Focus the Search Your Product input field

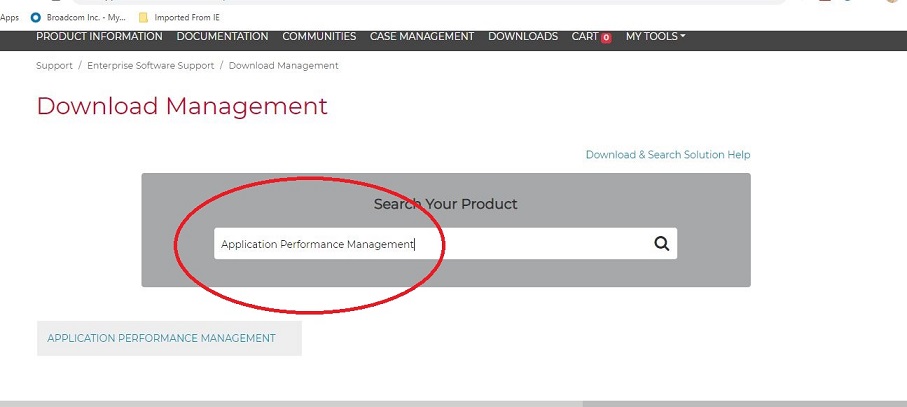pos(445,243)
